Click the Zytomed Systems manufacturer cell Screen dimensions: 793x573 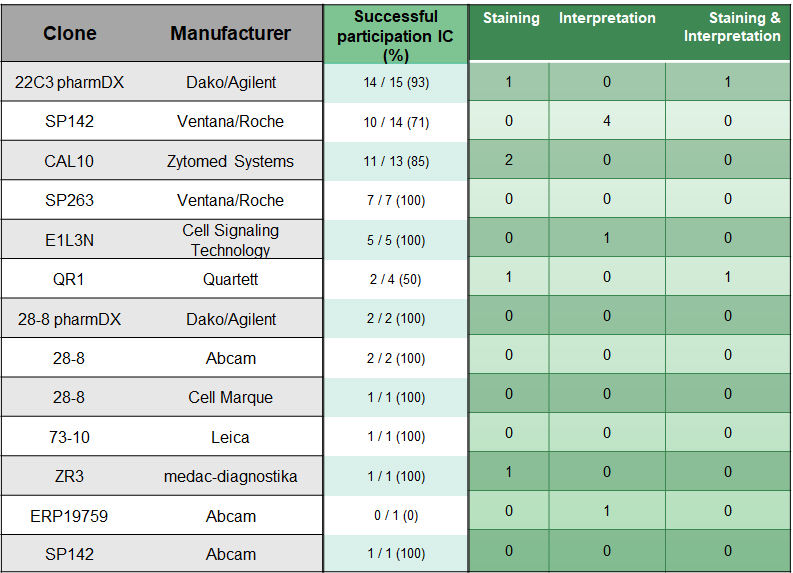pyautogui.click(x=230, y=161)
